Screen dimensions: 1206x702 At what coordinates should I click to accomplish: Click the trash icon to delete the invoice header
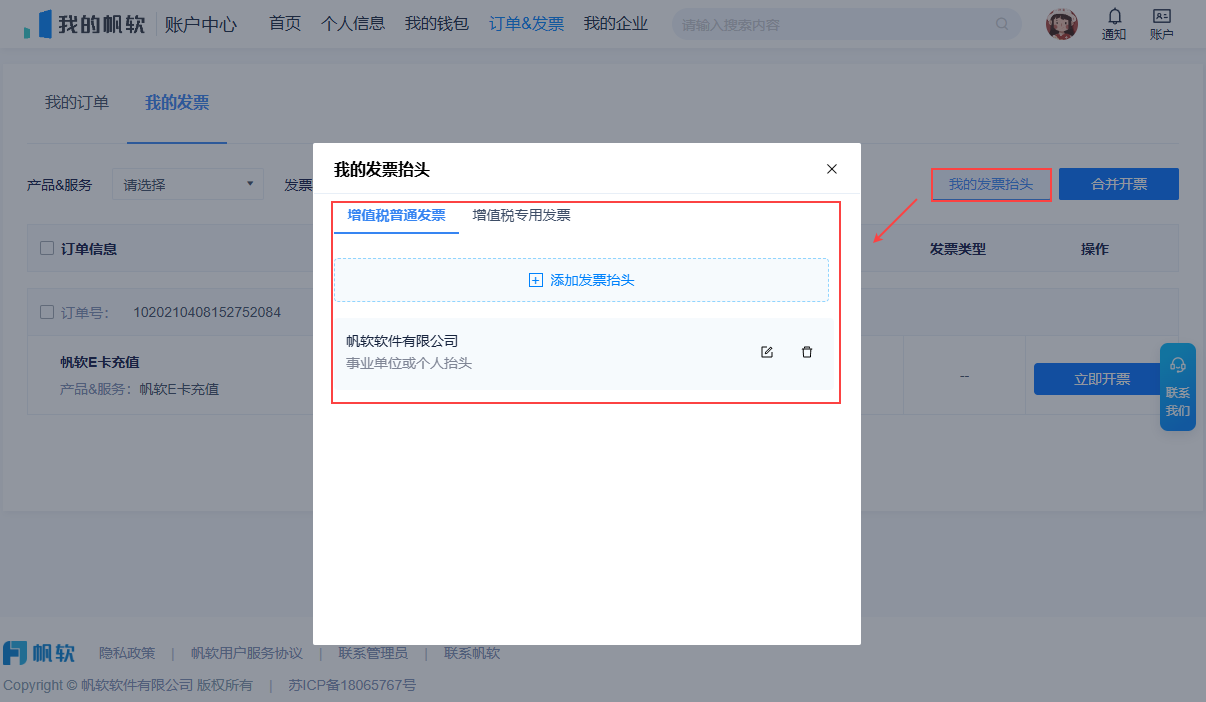(807, 352)
